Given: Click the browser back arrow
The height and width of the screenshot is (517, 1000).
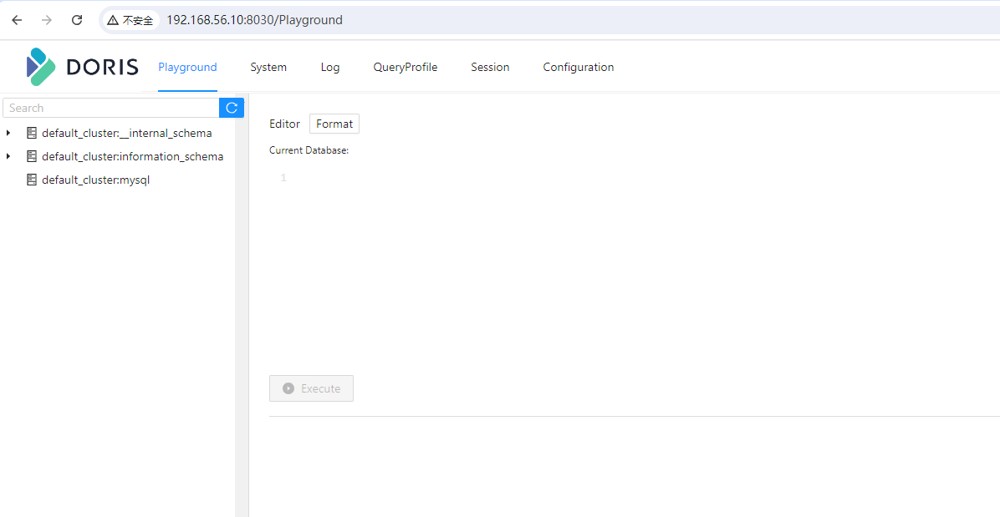Looking at the screenshot, I should [x=17, y=20].
